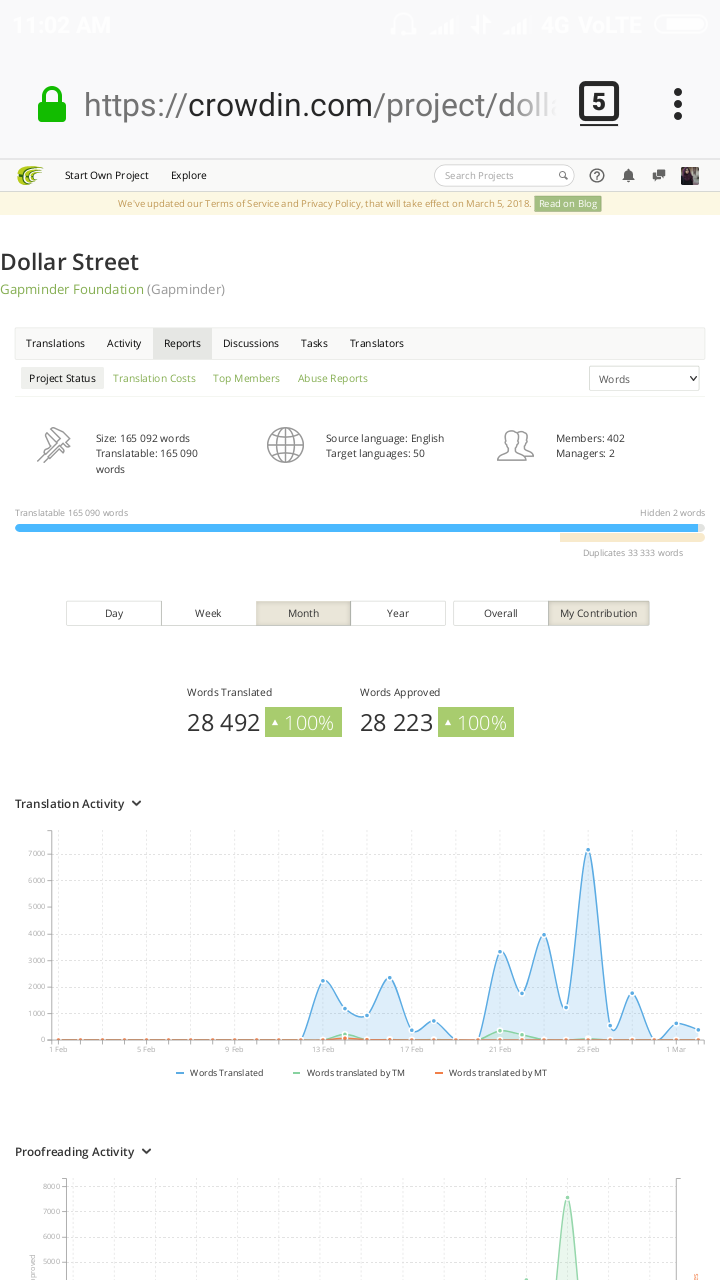Open the Abuse Reports link

(x=333, y=378)
